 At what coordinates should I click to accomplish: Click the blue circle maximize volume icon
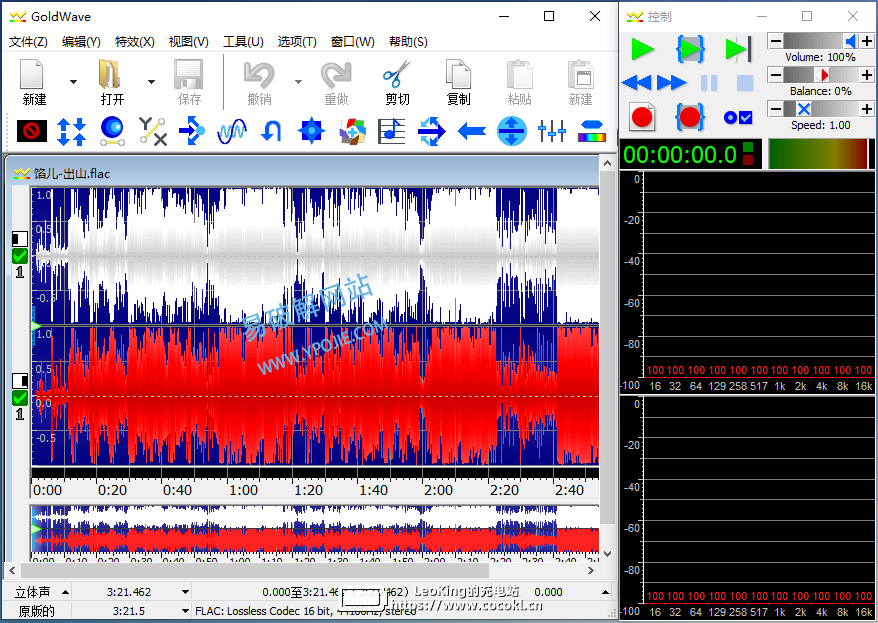coord(512,132)
